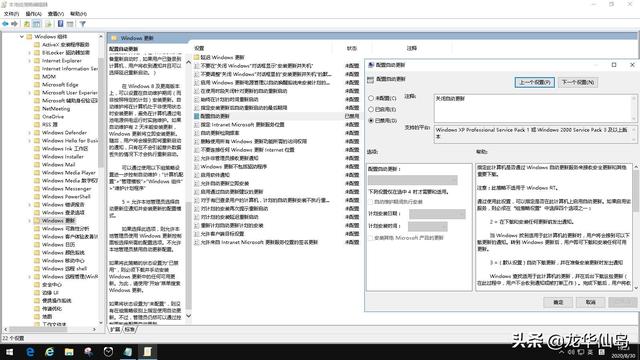Screen dimensions: 640x360
Task: Click the 状态 column header
Action: coord(351,48)
